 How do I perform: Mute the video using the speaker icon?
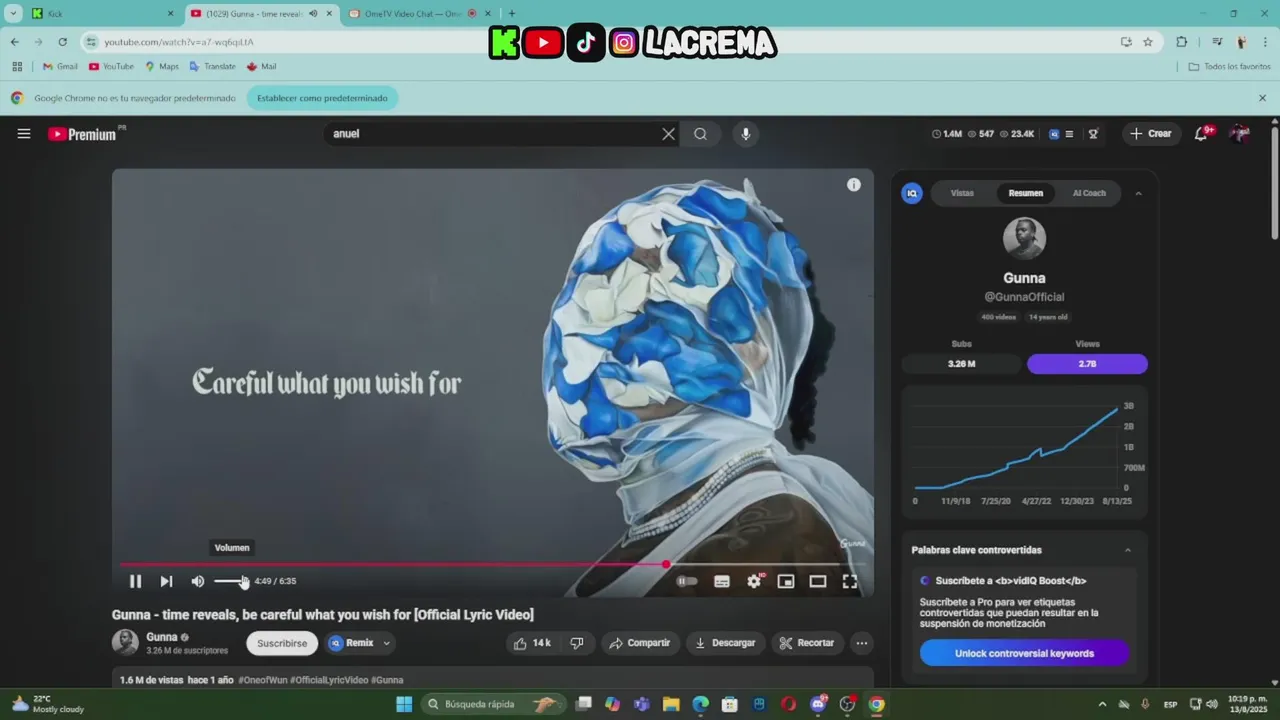pos(198,581)
